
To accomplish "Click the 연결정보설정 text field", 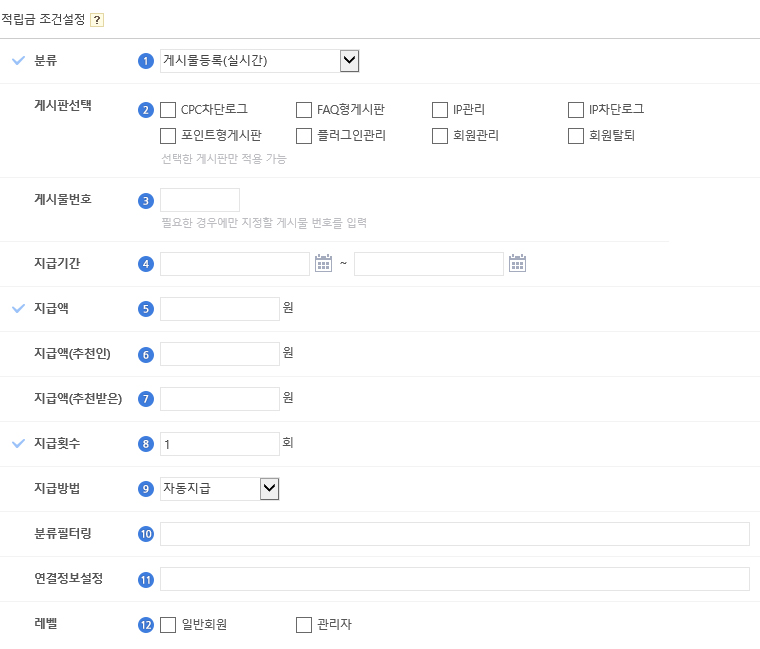I will [454, 579].
